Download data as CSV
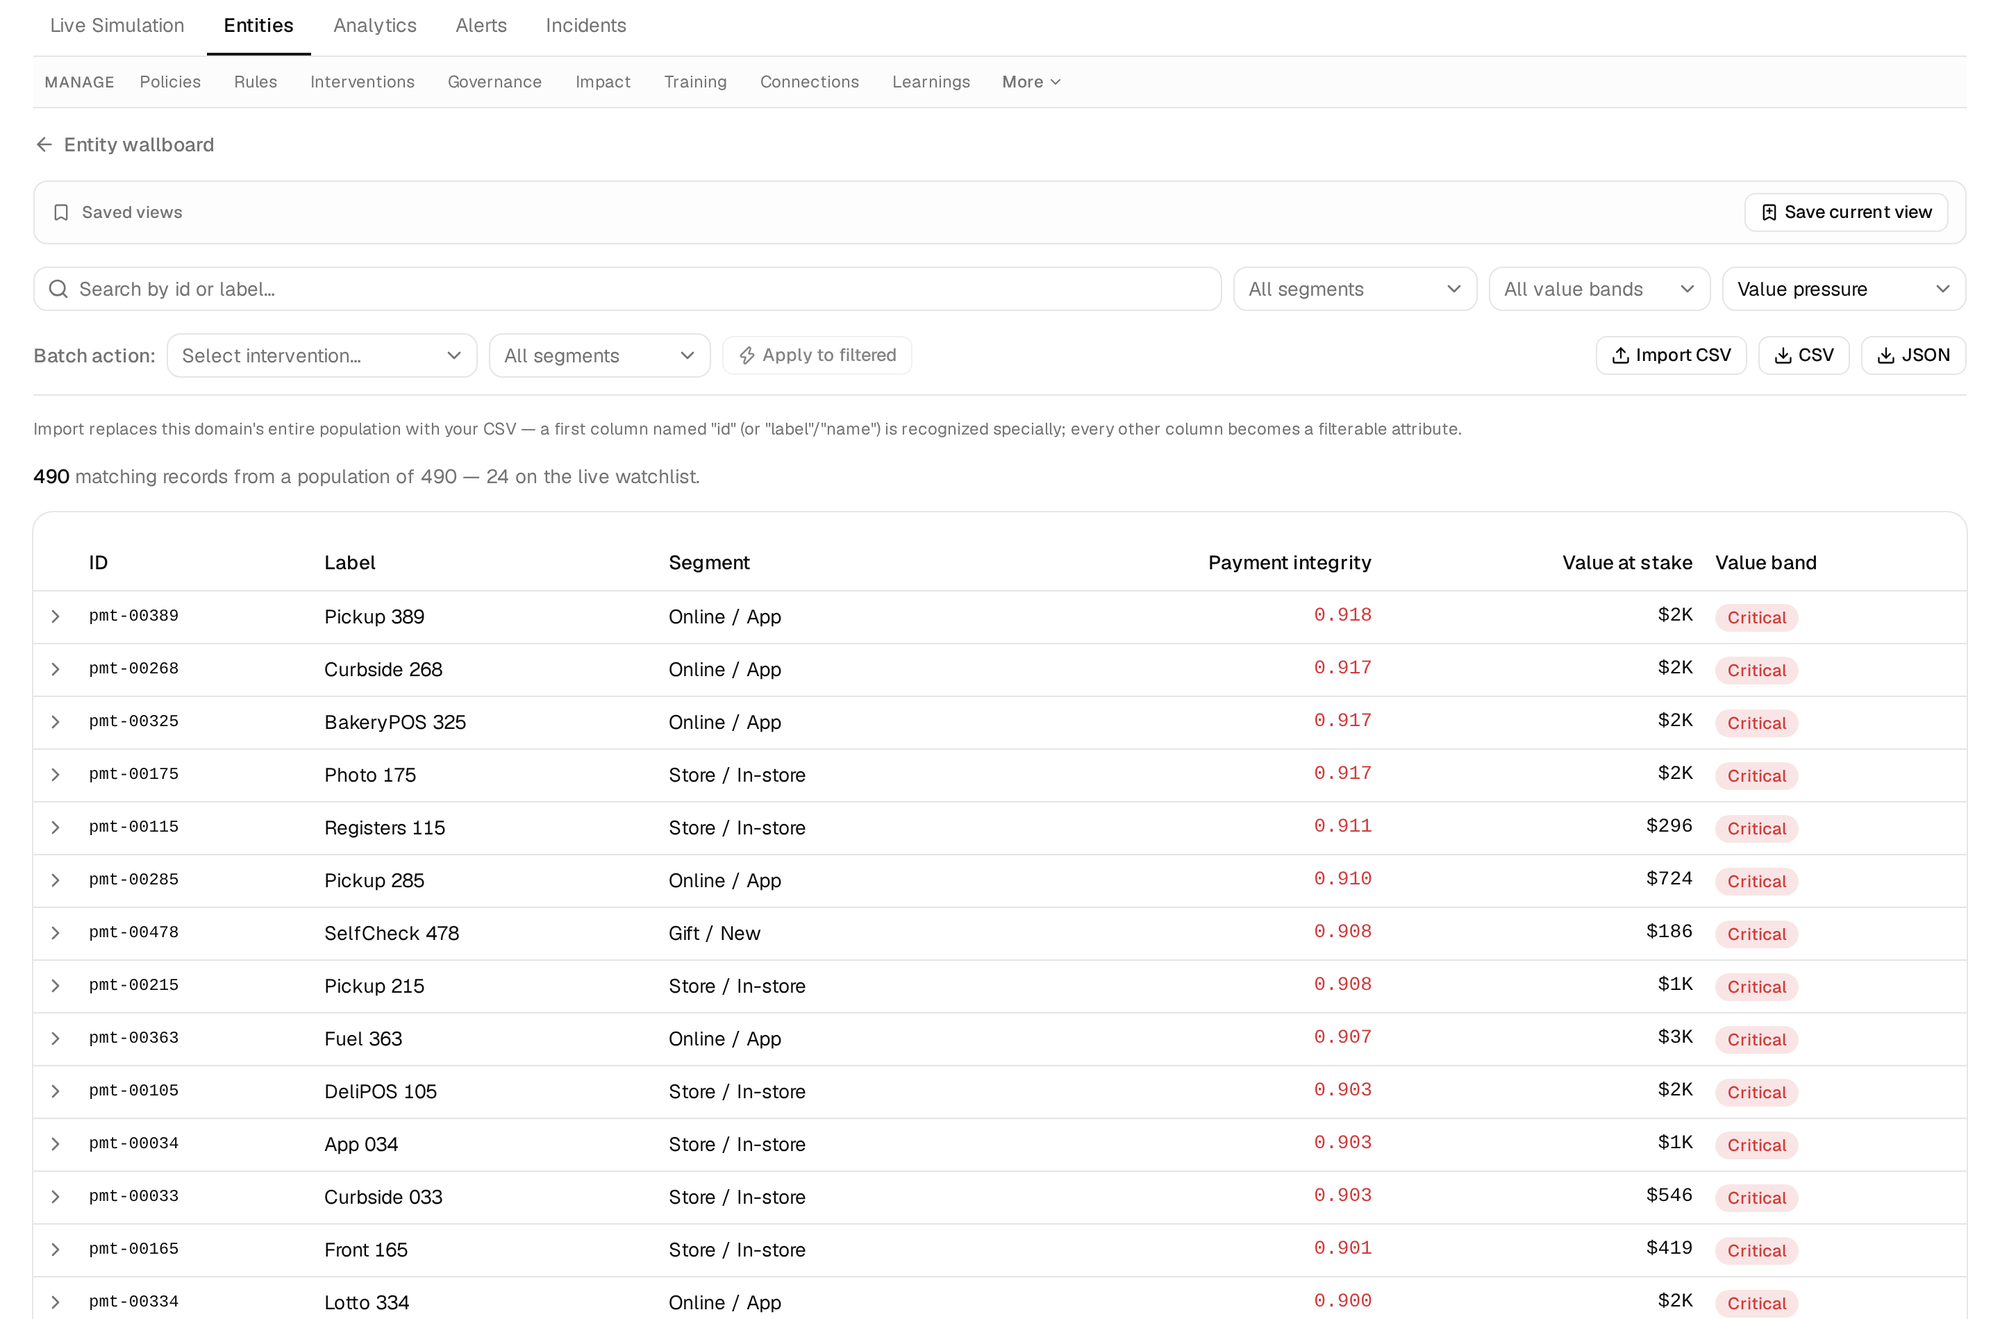This screenshot has width=2000, height=1319. pos(1804,356)
